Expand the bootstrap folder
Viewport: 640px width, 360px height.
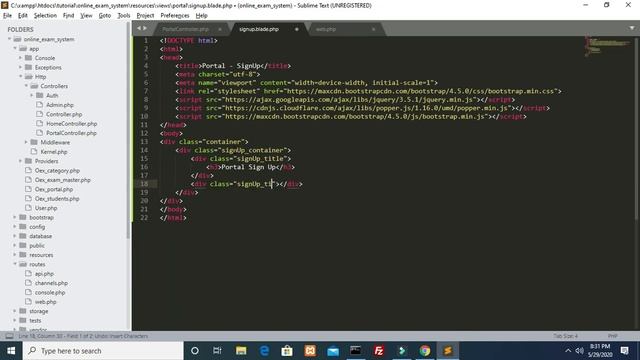15,218
